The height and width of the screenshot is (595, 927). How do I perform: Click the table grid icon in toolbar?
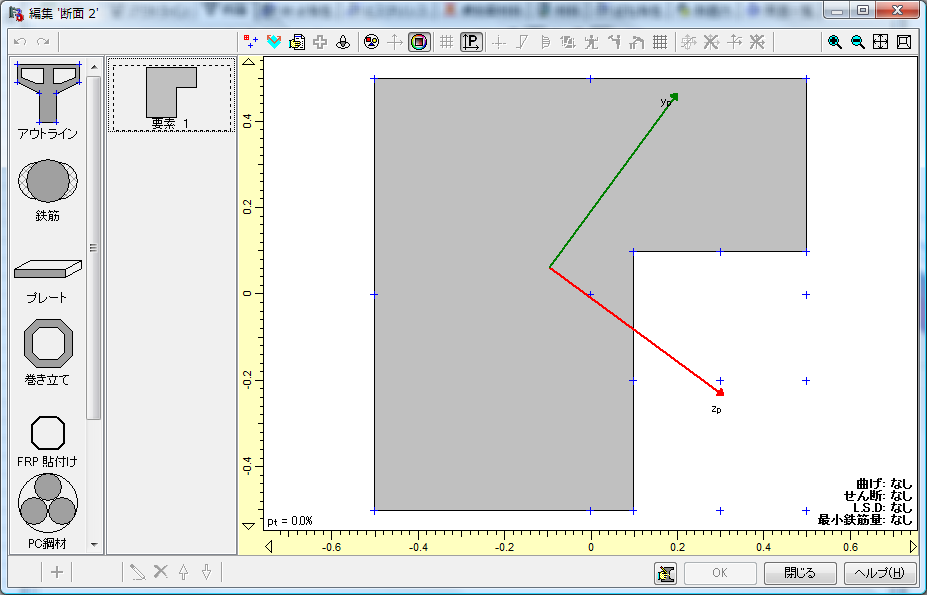(x=660, y=42)
